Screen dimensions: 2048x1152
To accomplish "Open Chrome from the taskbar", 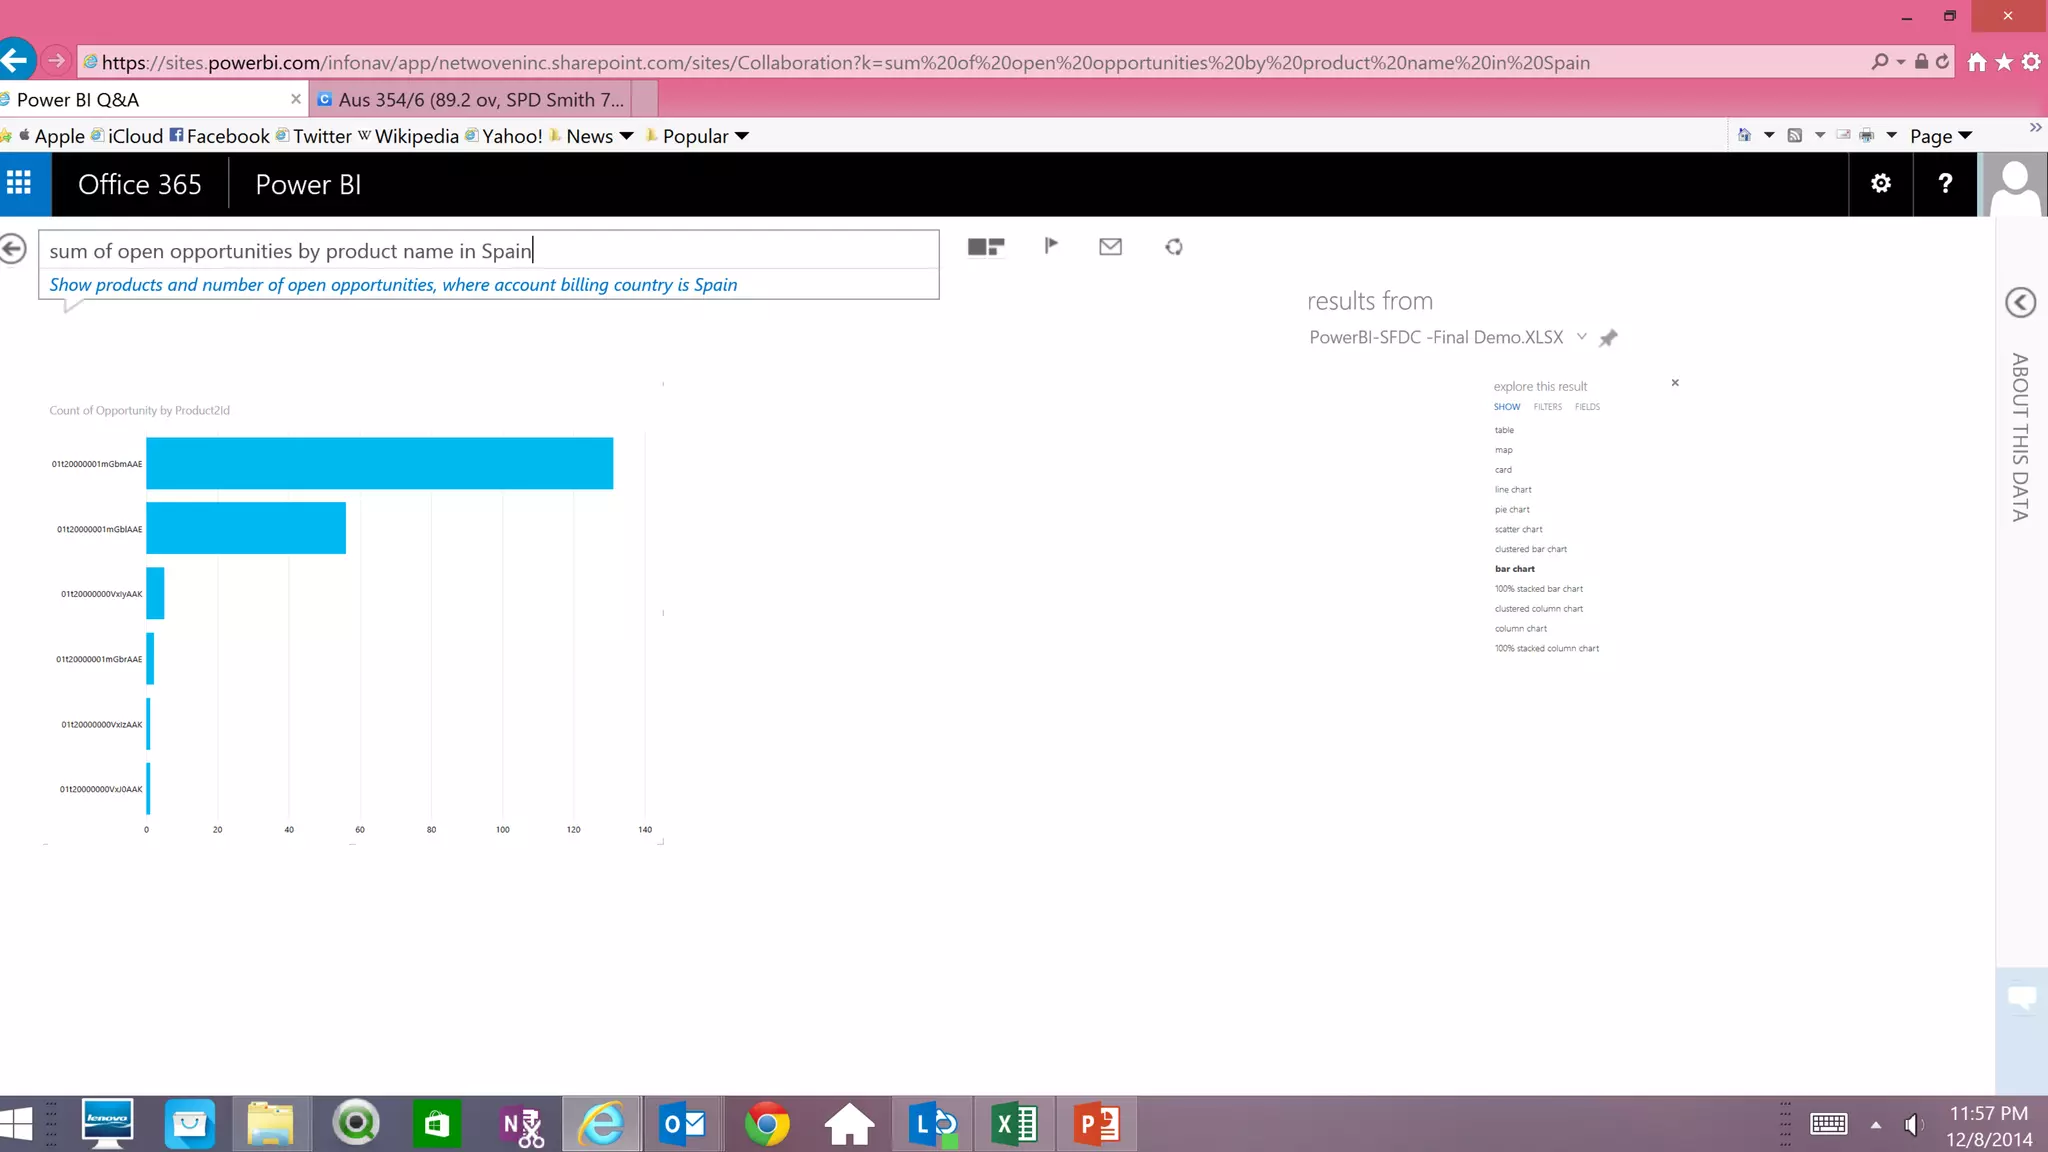I will click(767, 1124).
